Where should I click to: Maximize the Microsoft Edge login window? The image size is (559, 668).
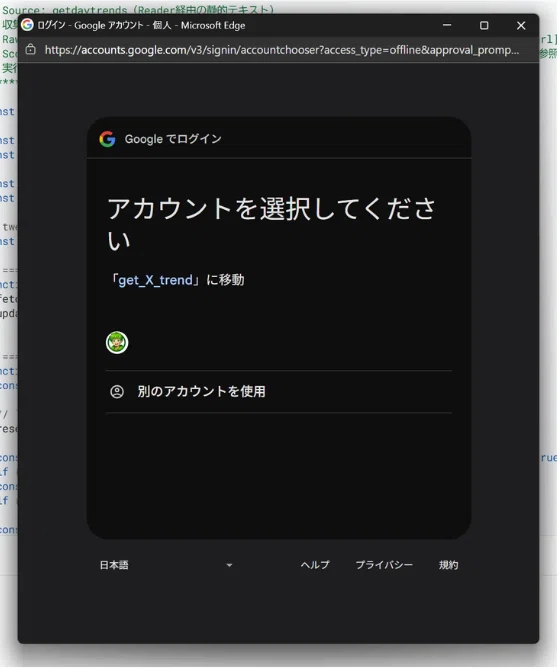[x=484, y=25]
